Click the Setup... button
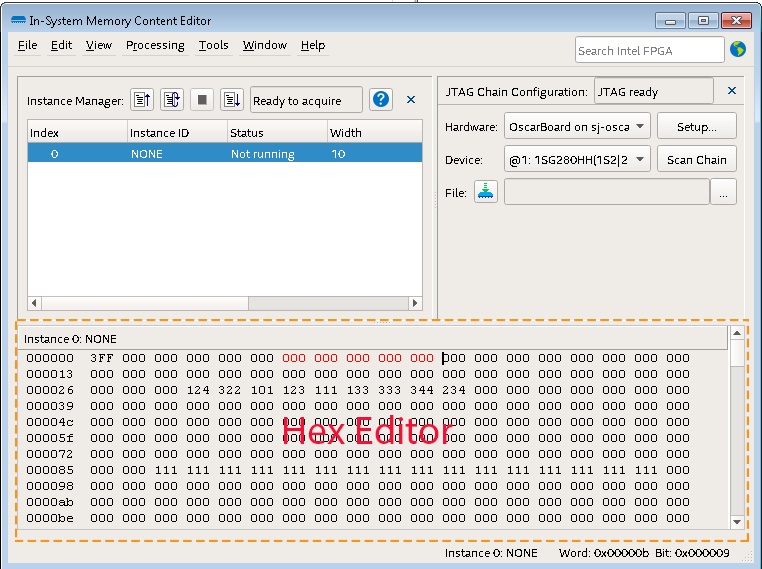Screen dimensions: 762x569 [x=696, y=127]
